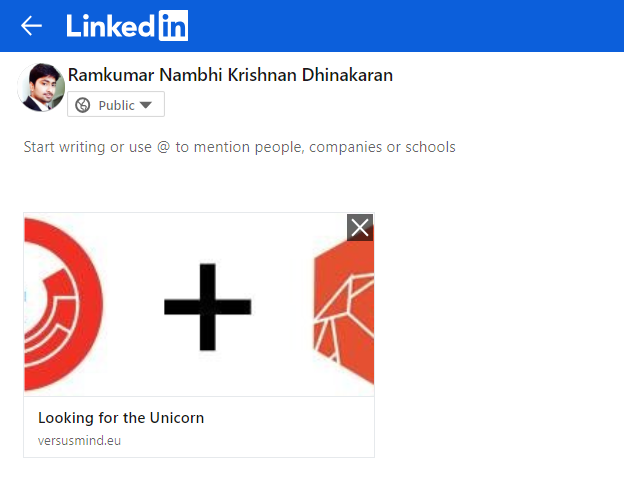The height and width of the screenshot is (498, 624).
Task: Click white space right of link card
Action: click(x=497, y=334)
